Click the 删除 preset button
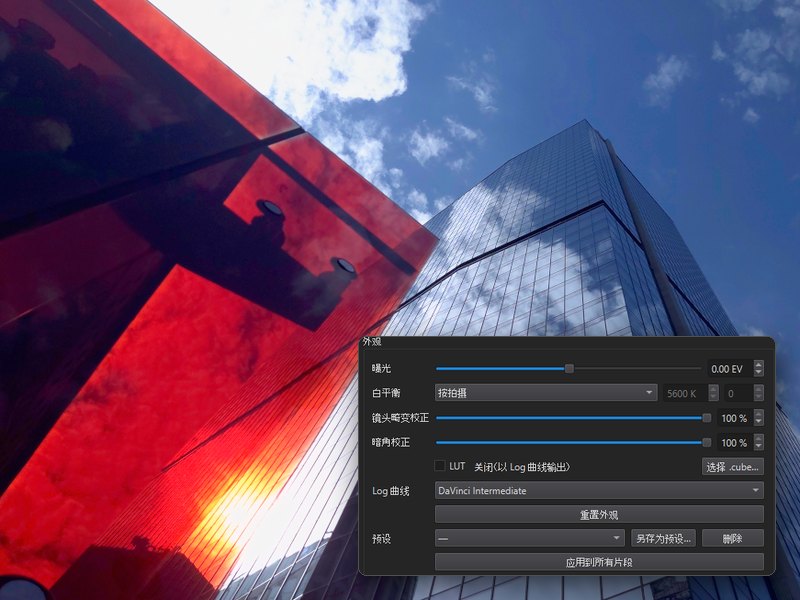This screenshot has height=600, width=800. tap(733, 538)
